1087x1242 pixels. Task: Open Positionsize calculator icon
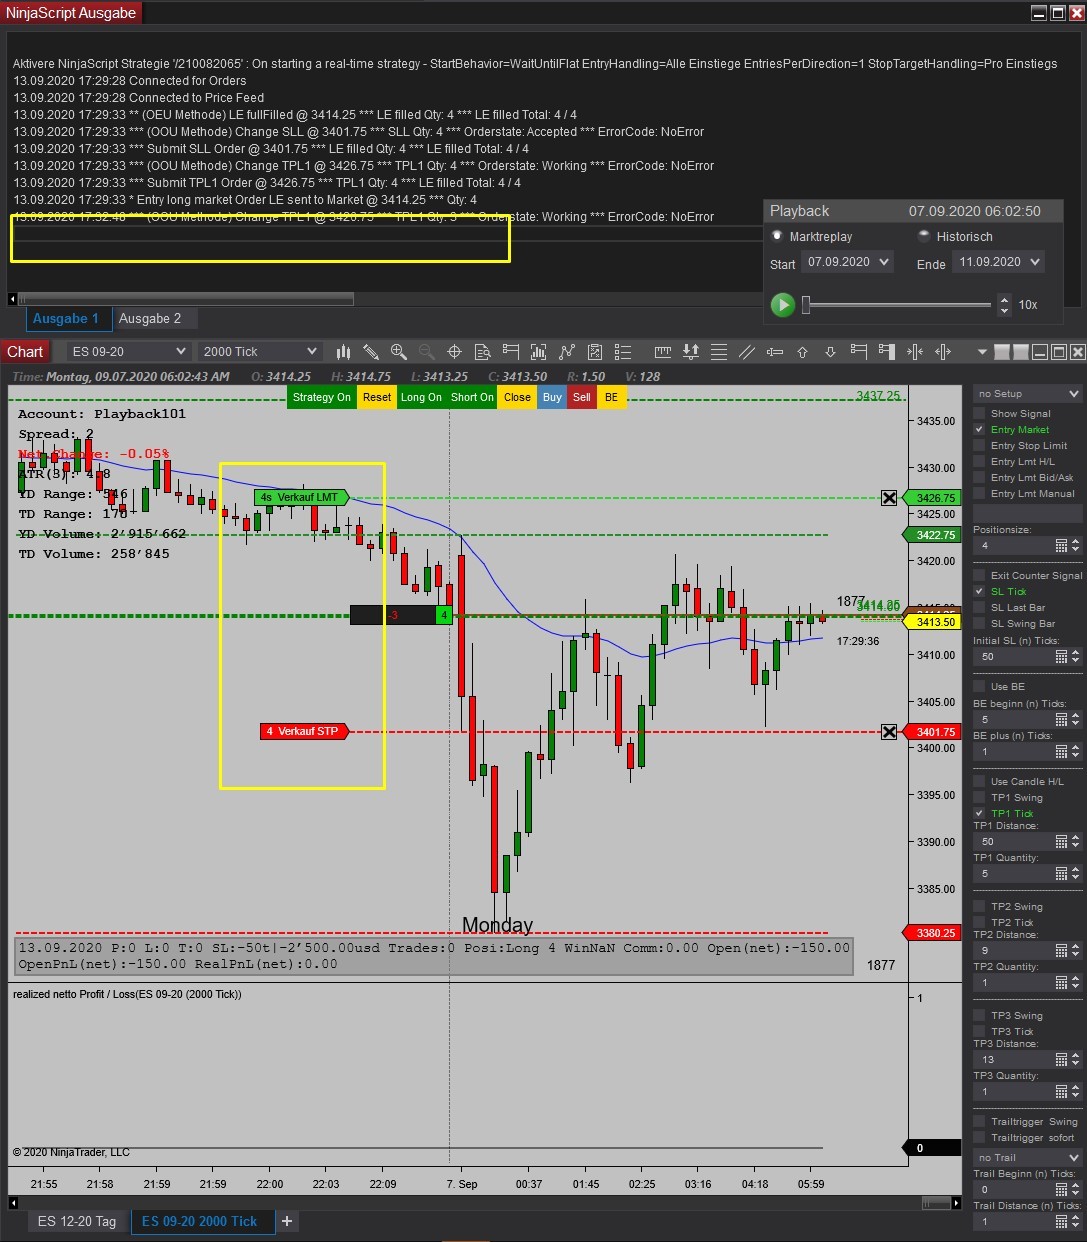[1062, 545]
